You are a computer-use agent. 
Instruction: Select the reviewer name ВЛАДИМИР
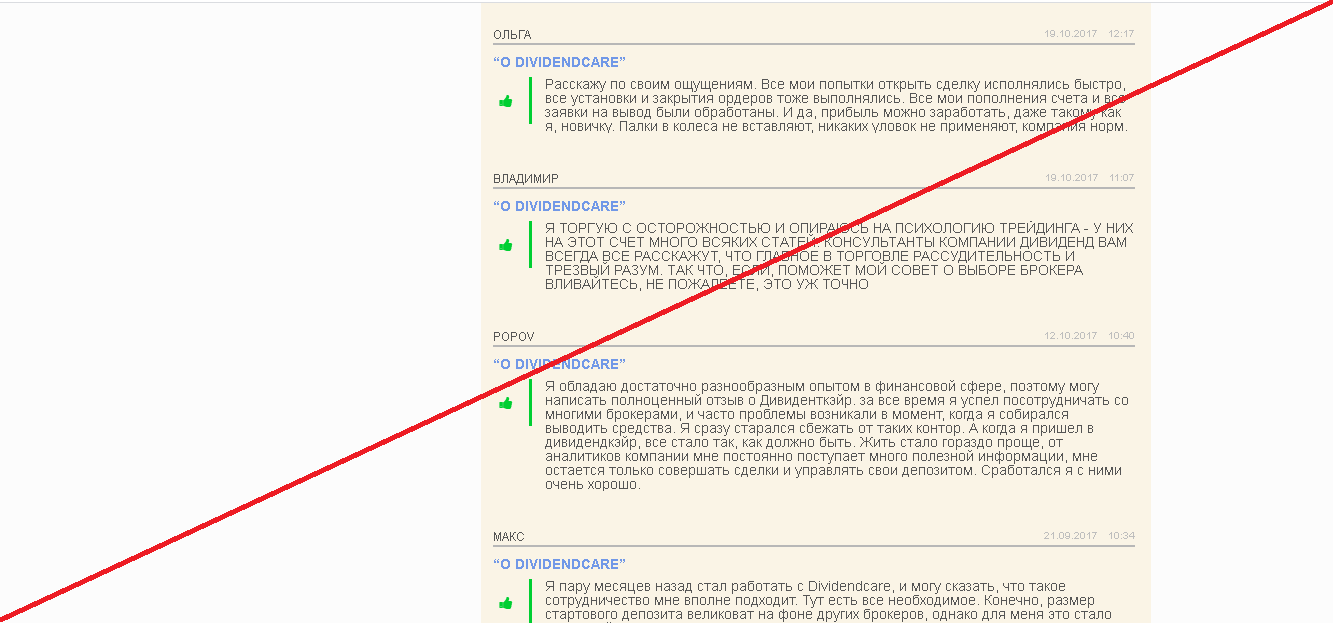[526, 179]
